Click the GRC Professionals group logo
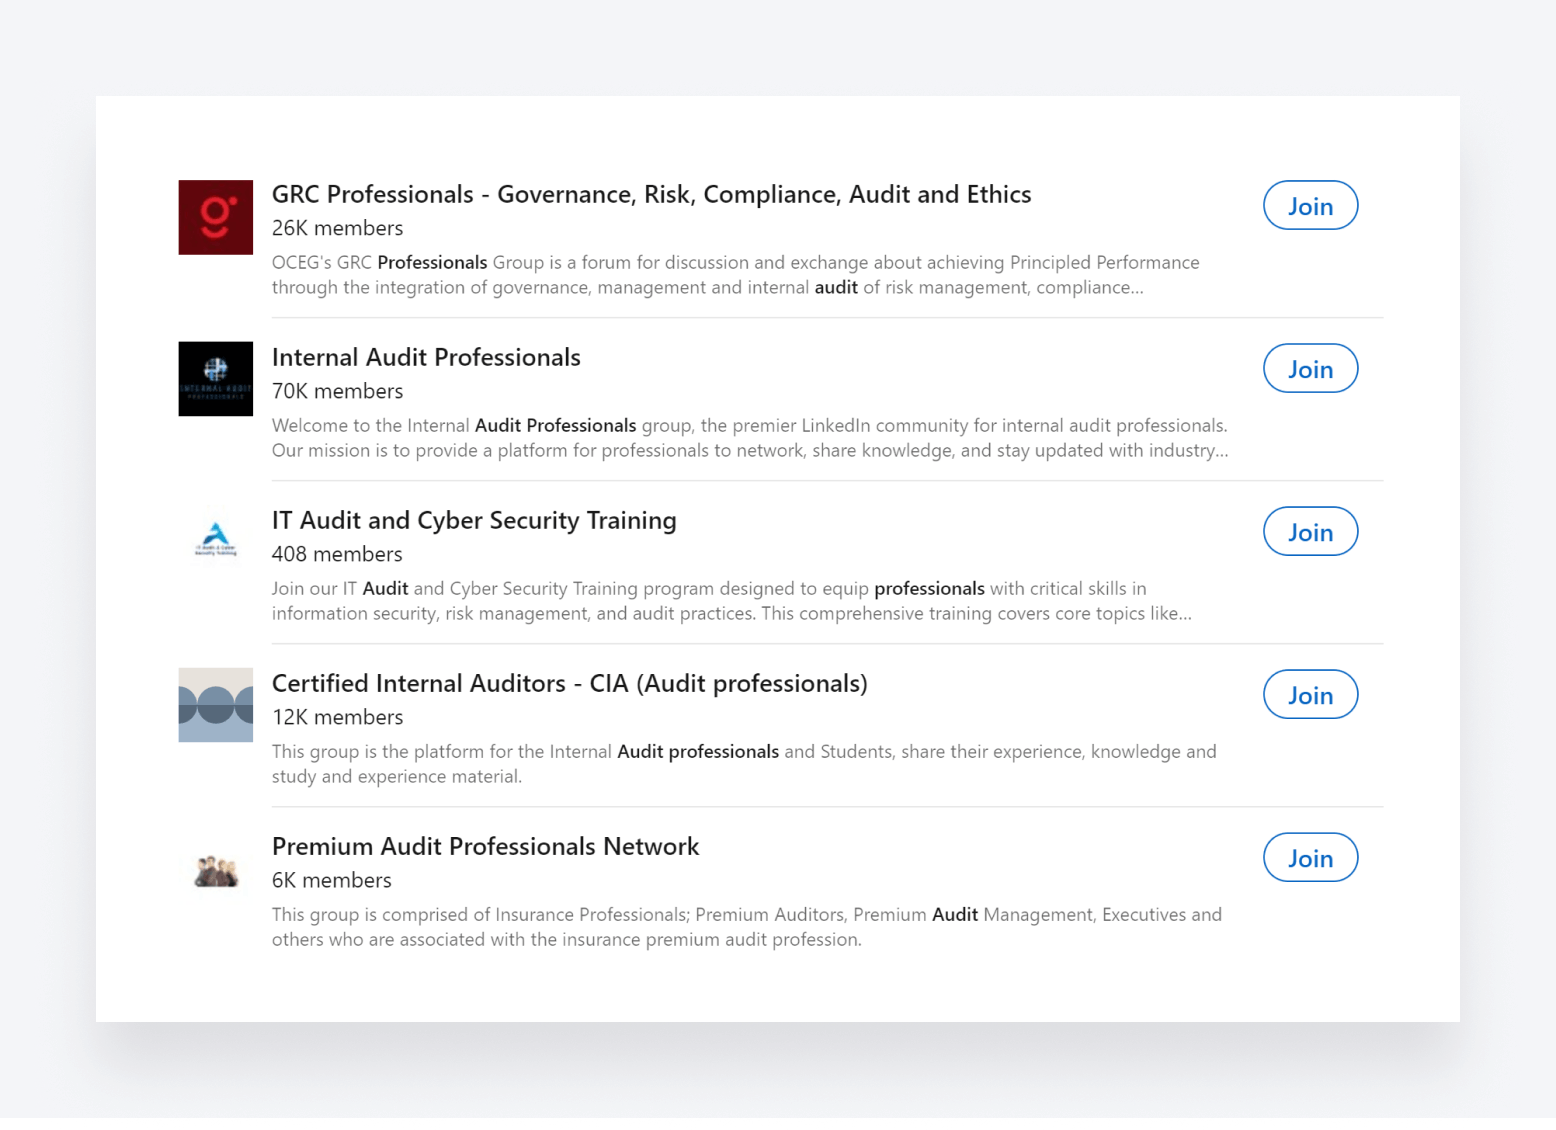 [215, 217]
